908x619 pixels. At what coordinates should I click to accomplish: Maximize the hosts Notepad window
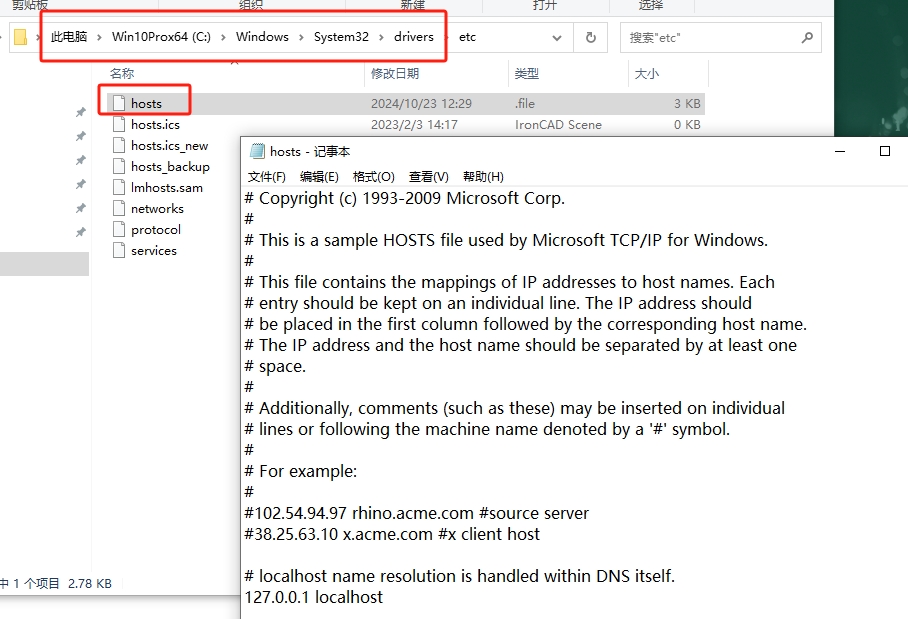tap(884, 152)
